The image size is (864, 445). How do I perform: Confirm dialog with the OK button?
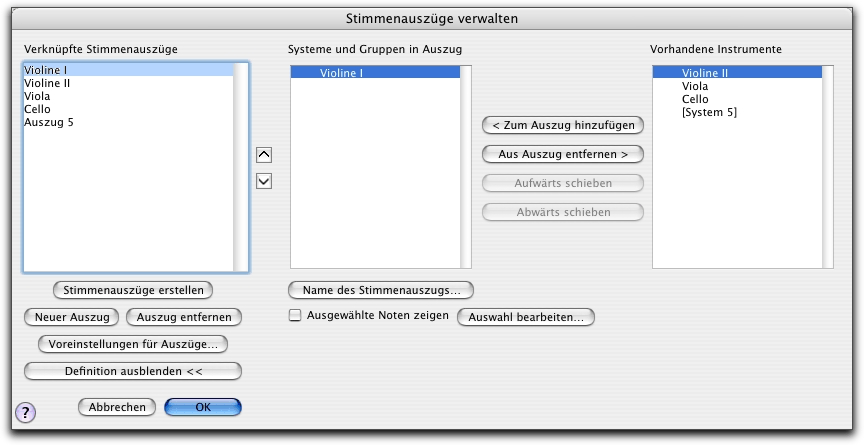[x=203, y=407]
